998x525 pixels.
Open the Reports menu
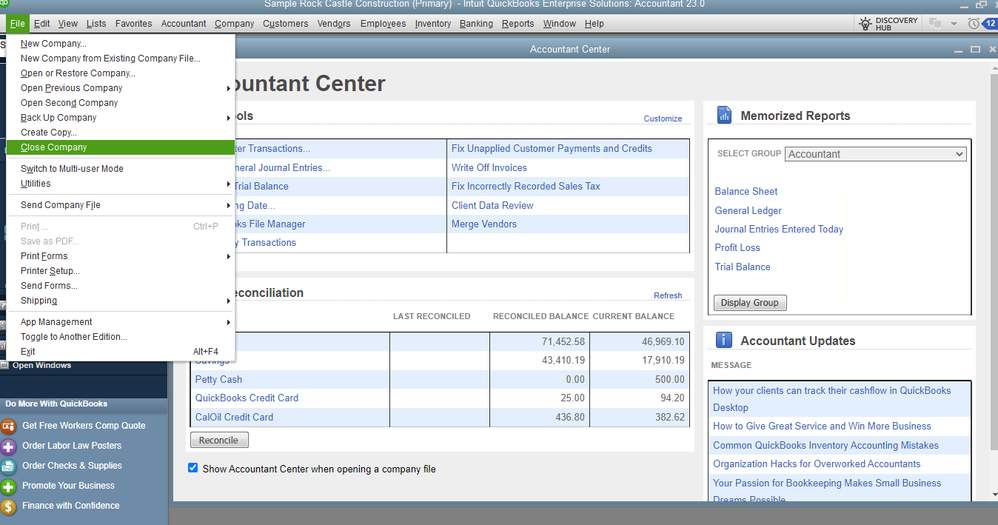pyautogui.click(x=518, y=24)
